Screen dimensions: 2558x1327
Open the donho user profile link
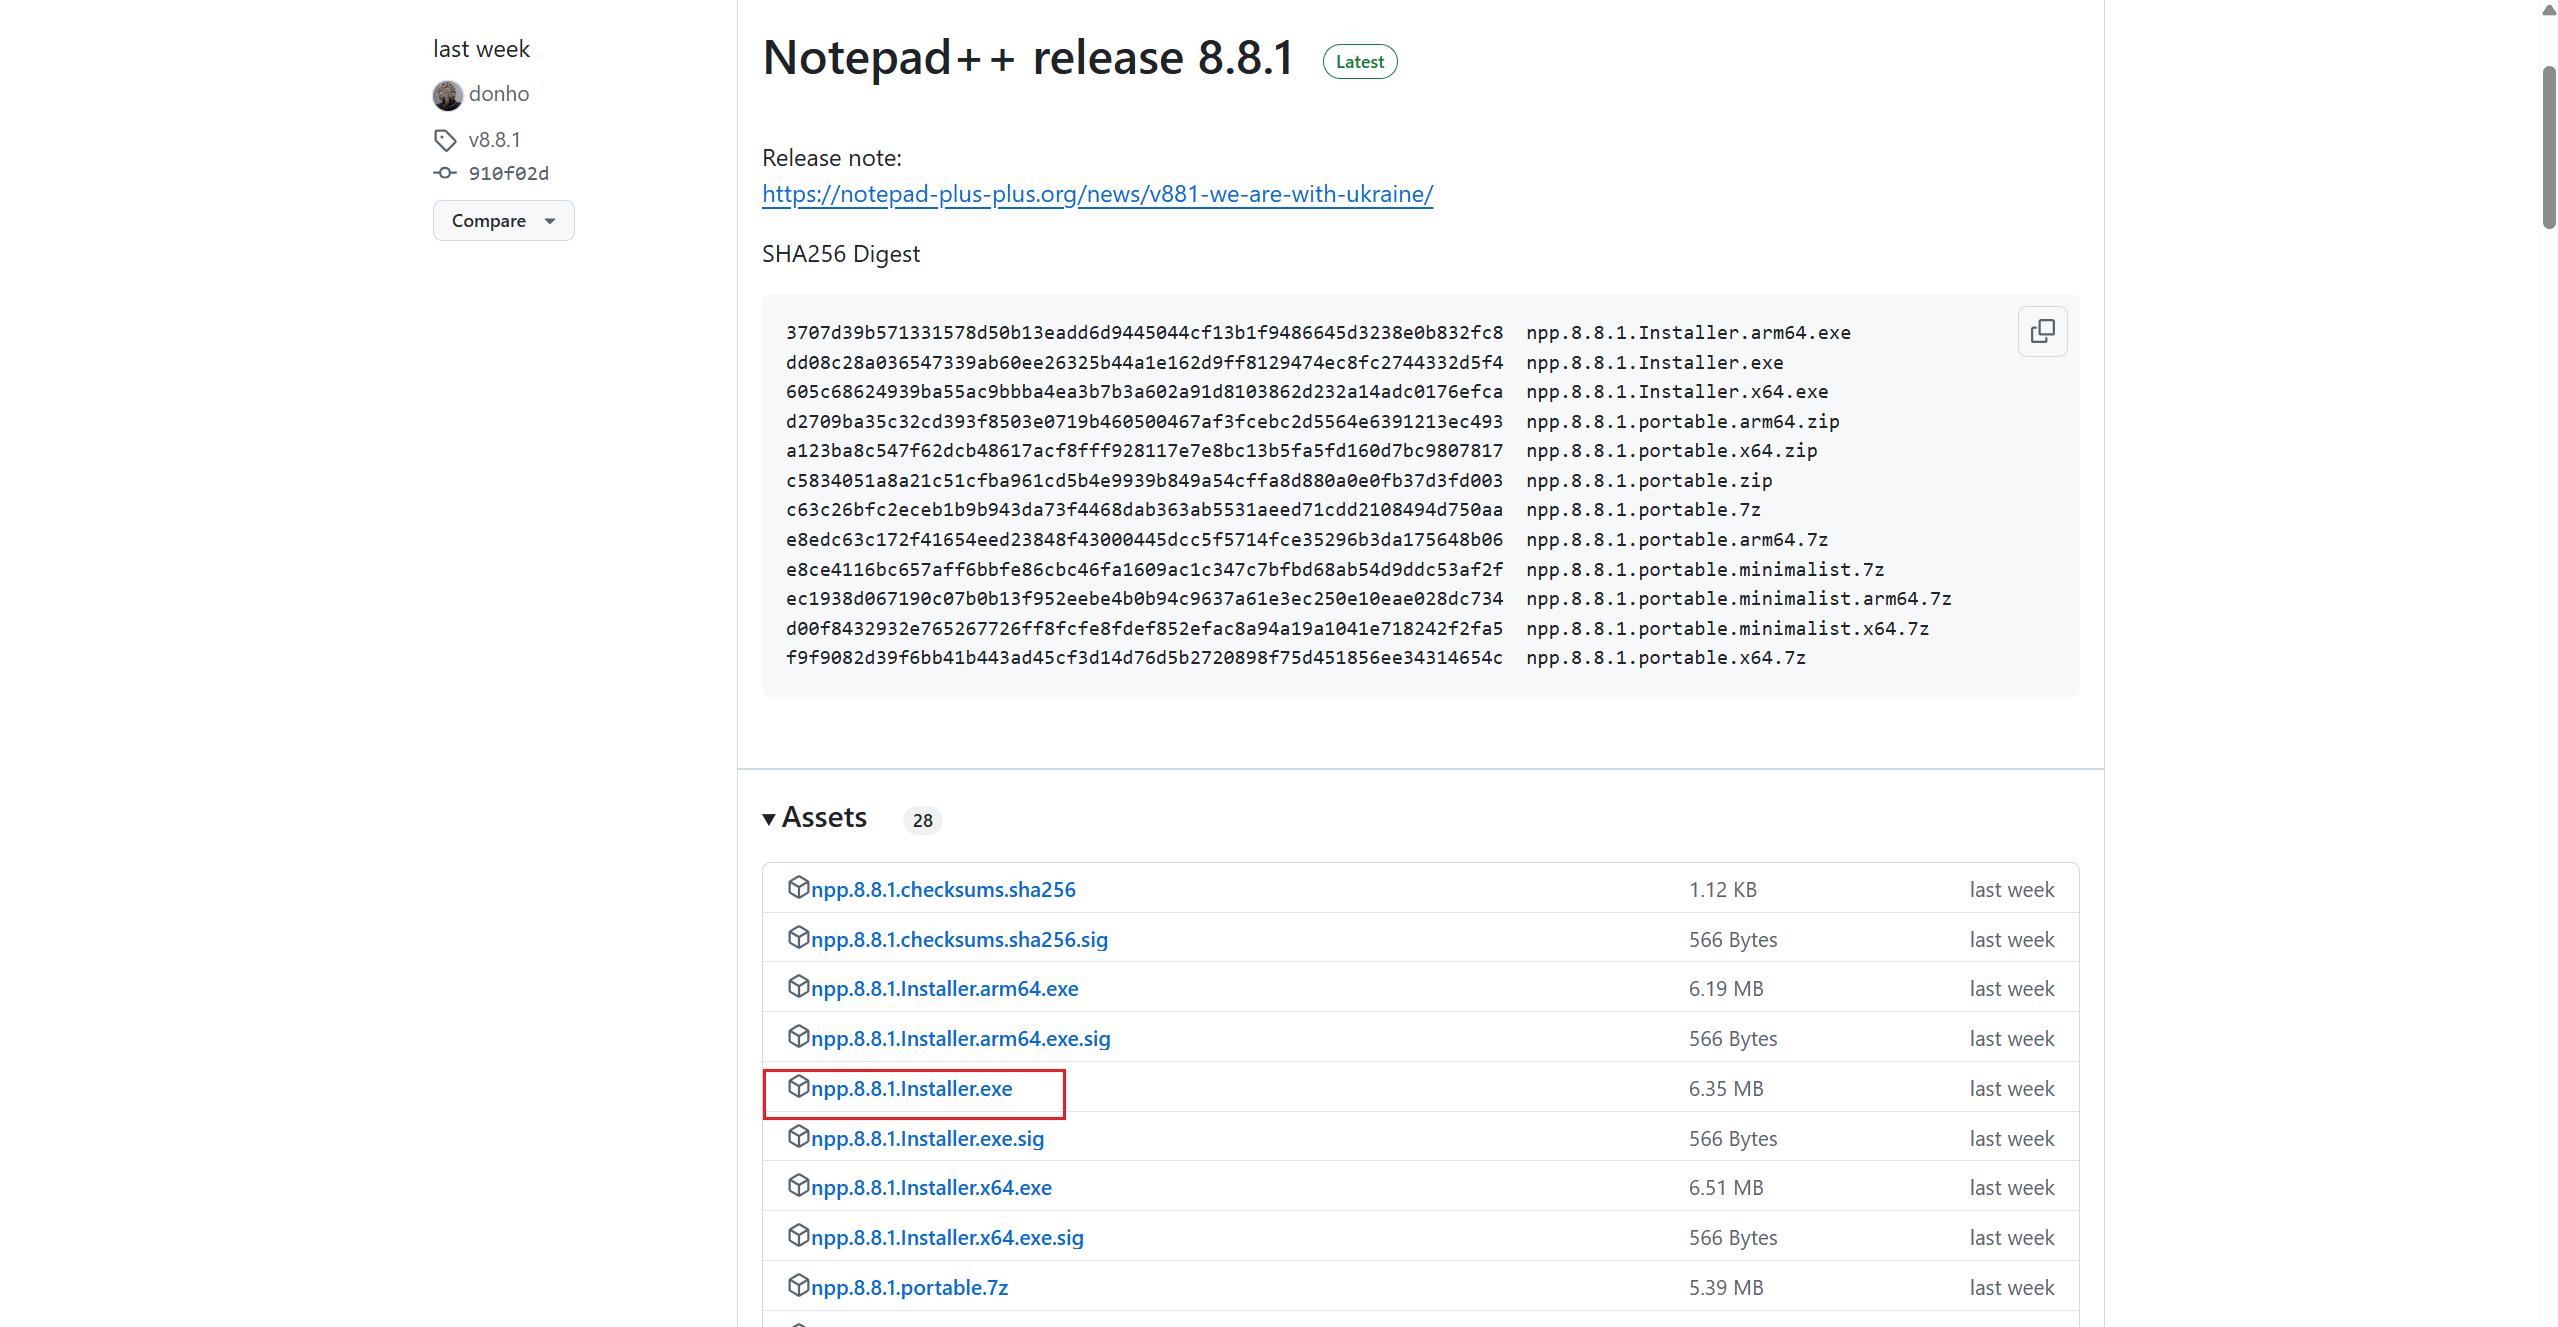[499, 94]
